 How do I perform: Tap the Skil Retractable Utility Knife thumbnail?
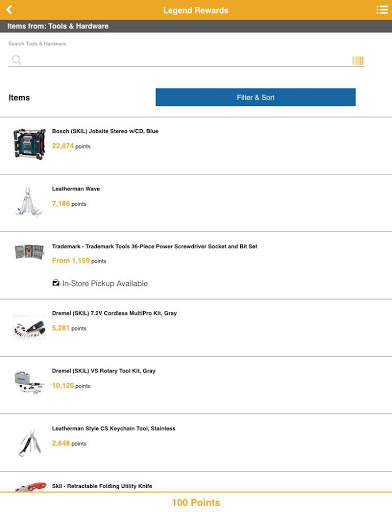31,487
